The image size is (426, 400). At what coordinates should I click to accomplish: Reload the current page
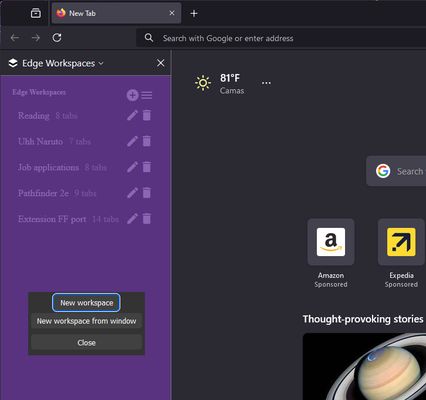[57, 38]
